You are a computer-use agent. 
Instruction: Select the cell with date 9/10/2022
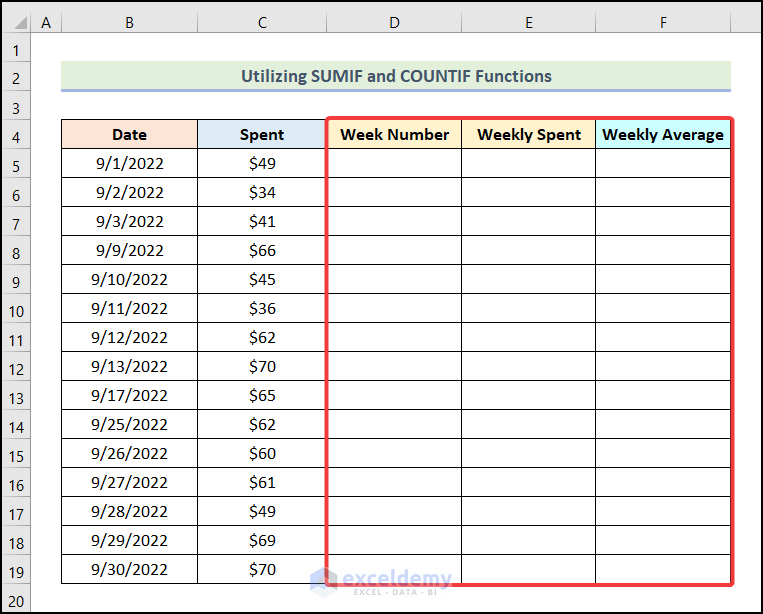coord(129,279)
